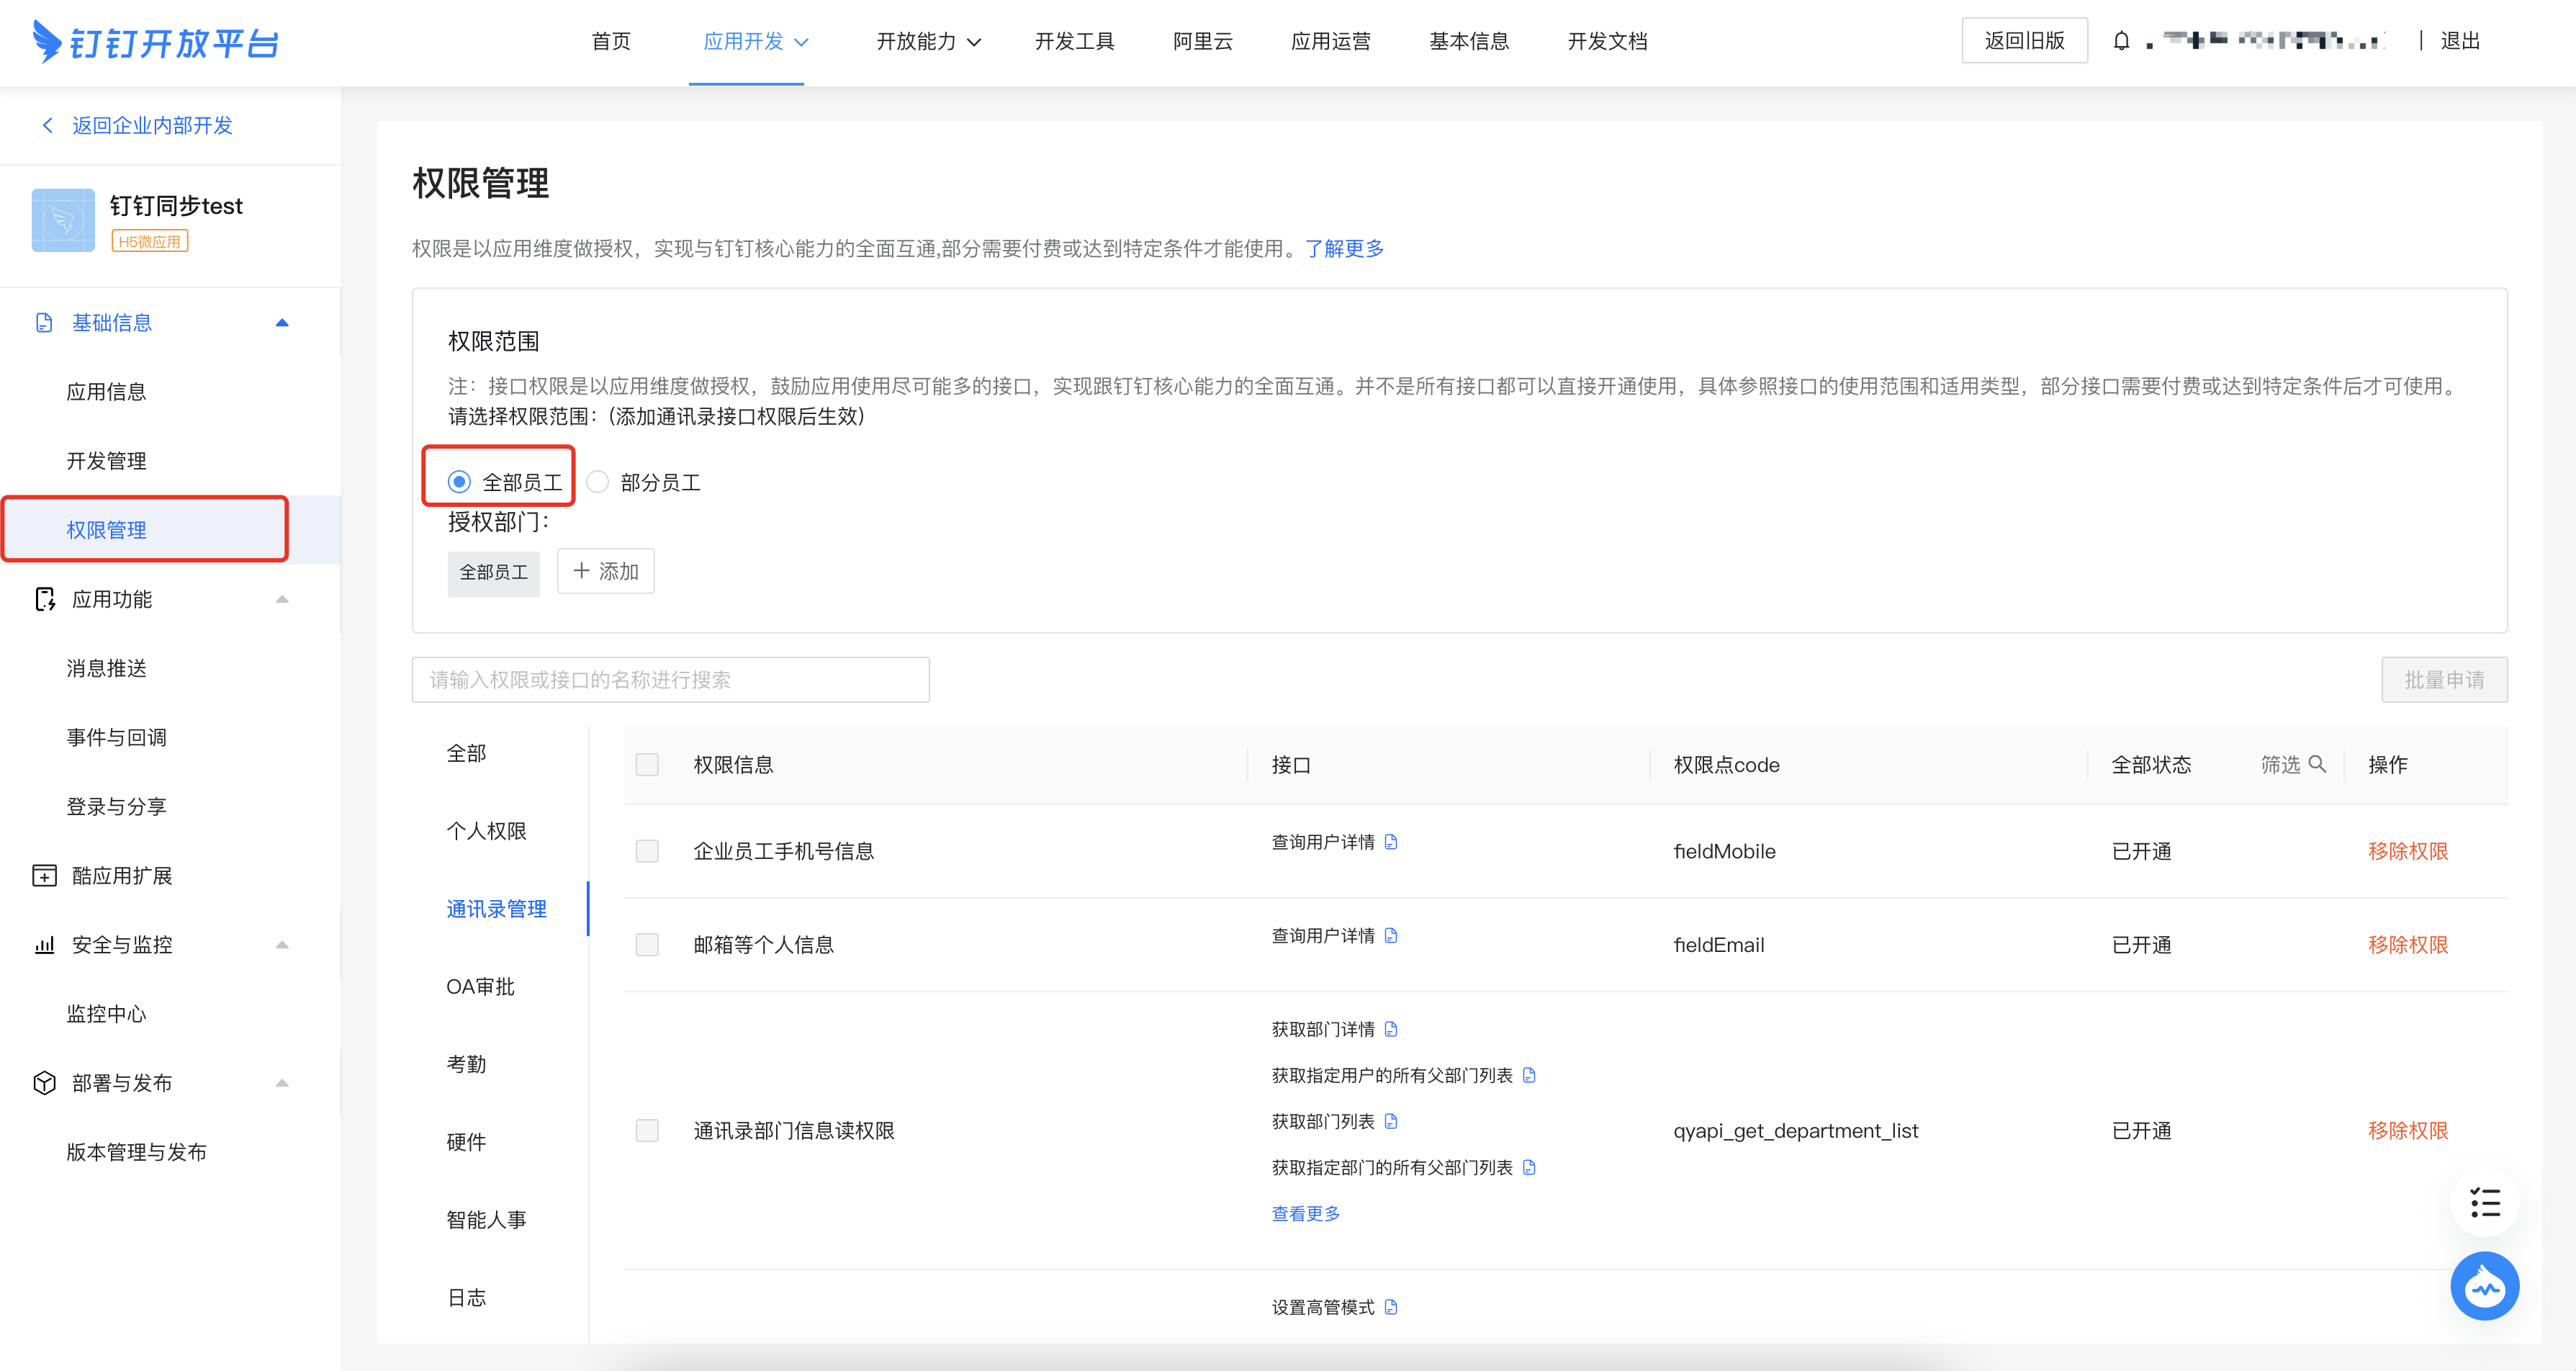Open doc icon beside 获取部门详情
The image size is (2576, 1371).
point(1390,1029)
